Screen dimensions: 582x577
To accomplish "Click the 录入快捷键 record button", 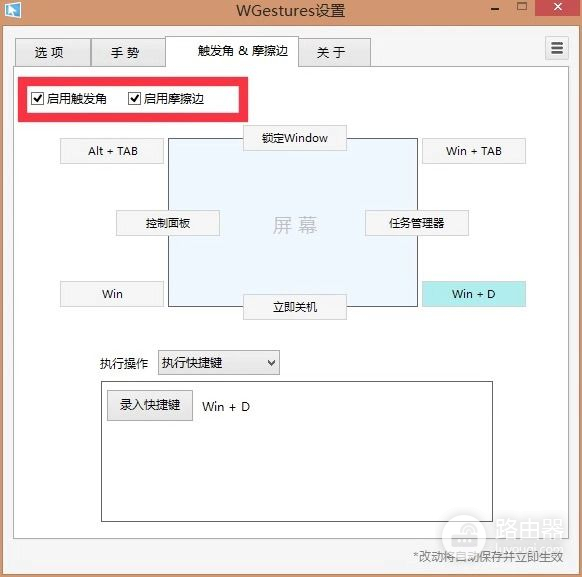I will [150, 405].
